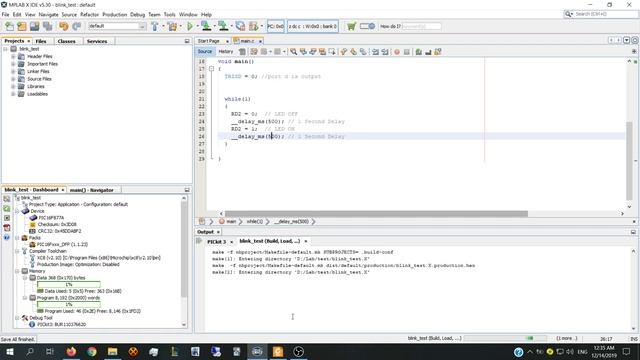Close the main.c editor tab
640x360 pixels.
coord(260,41)
